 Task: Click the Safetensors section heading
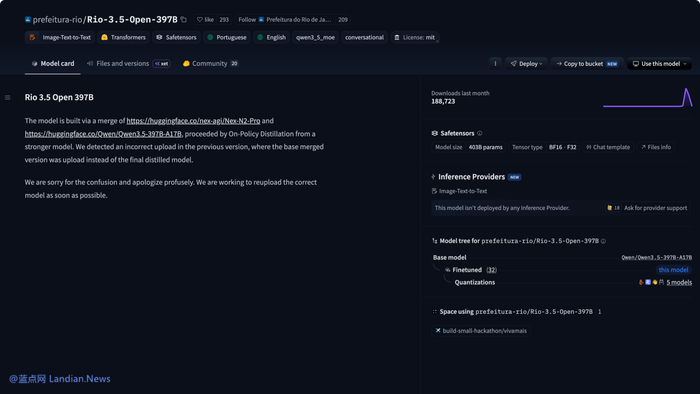point(457,133)
